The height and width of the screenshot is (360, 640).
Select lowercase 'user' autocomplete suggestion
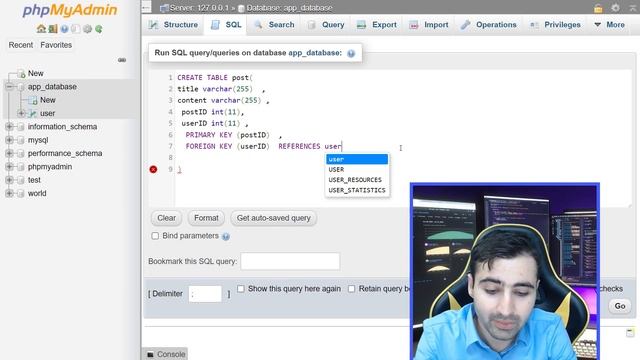coord(357,159)
